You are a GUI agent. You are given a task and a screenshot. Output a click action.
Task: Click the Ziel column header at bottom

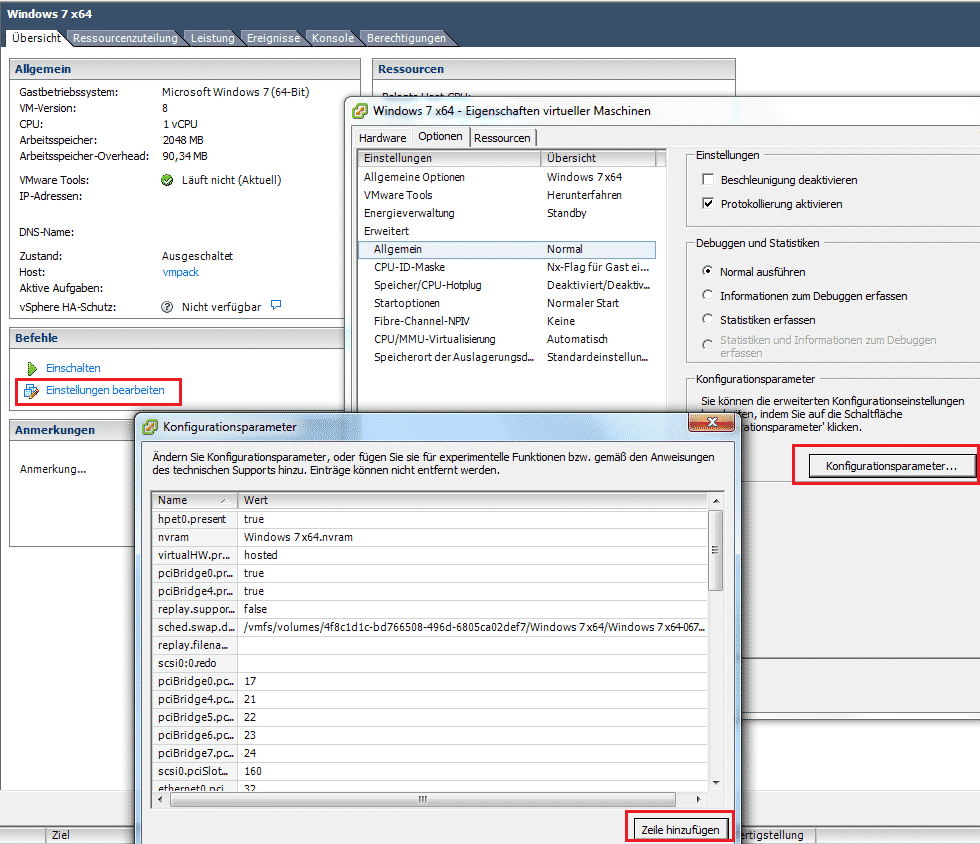coord(61,835)
